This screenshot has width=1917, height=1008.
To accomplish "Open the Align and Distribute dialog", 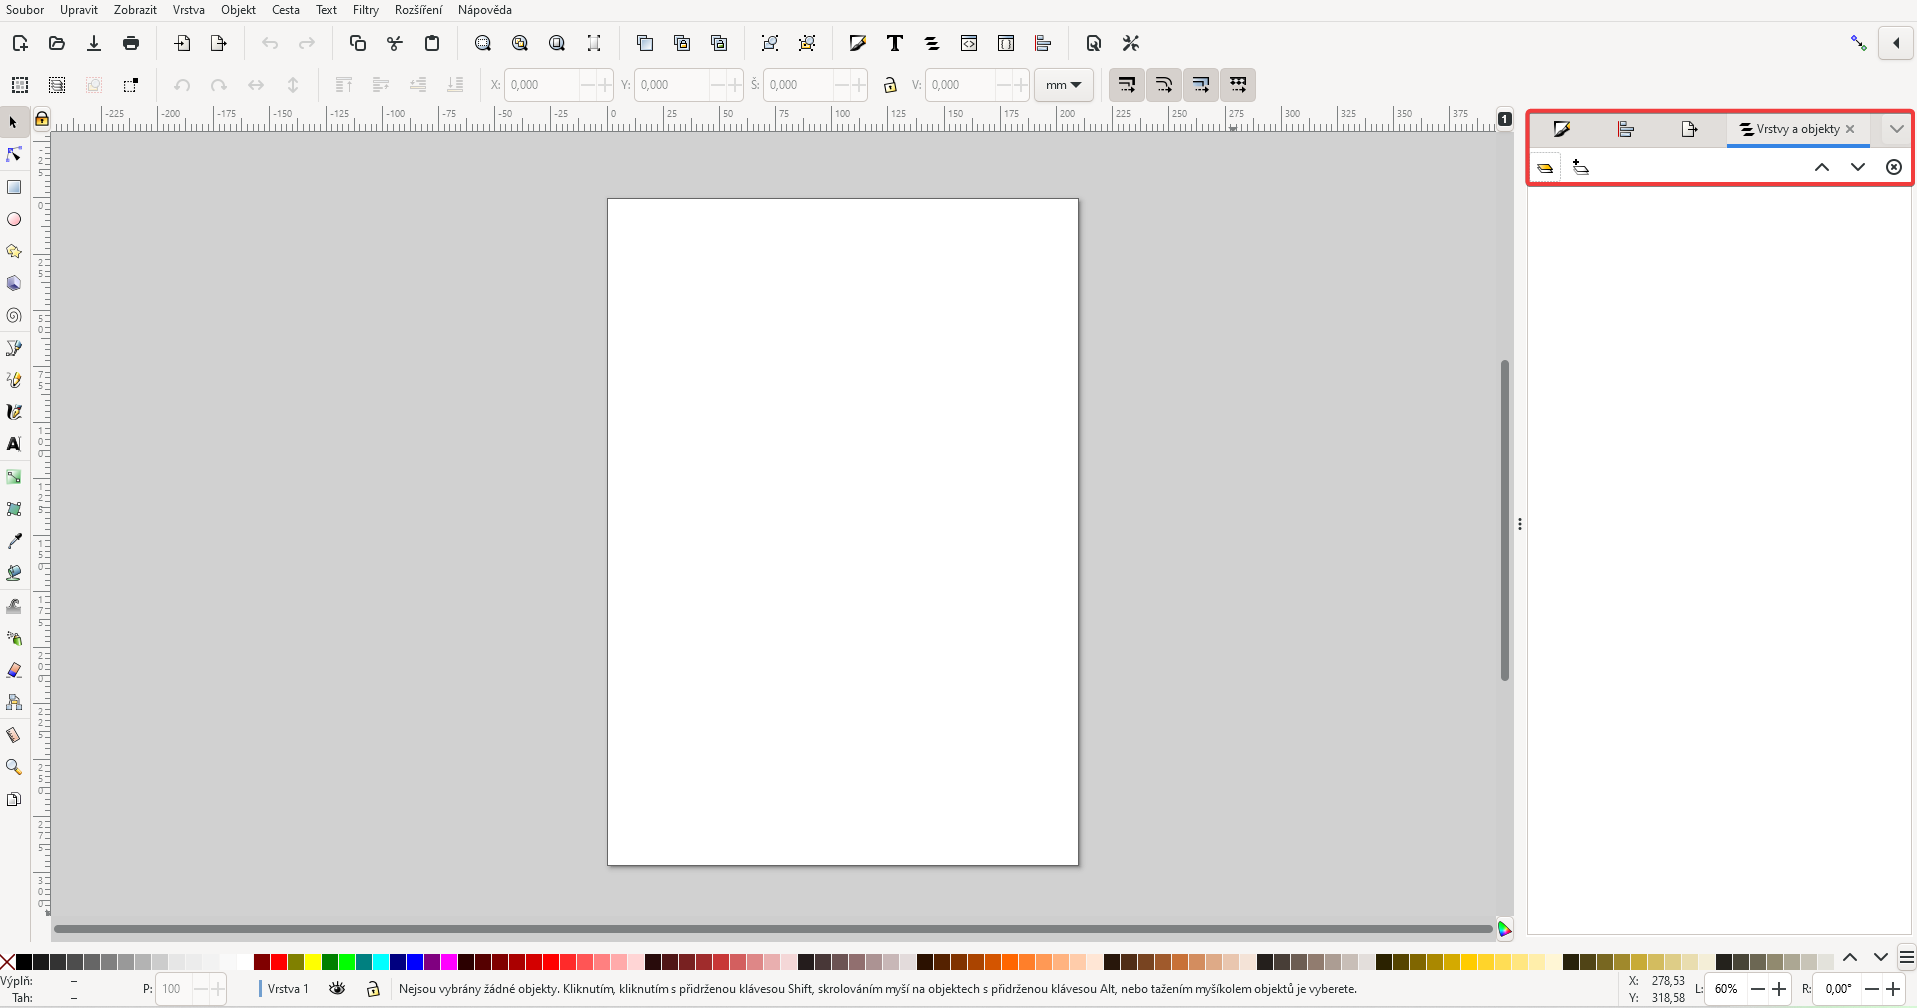I will [x=1043, y=43].
